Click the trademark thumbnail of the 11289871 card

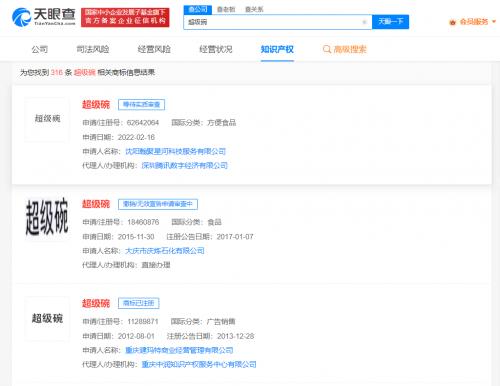coord(47,318)
